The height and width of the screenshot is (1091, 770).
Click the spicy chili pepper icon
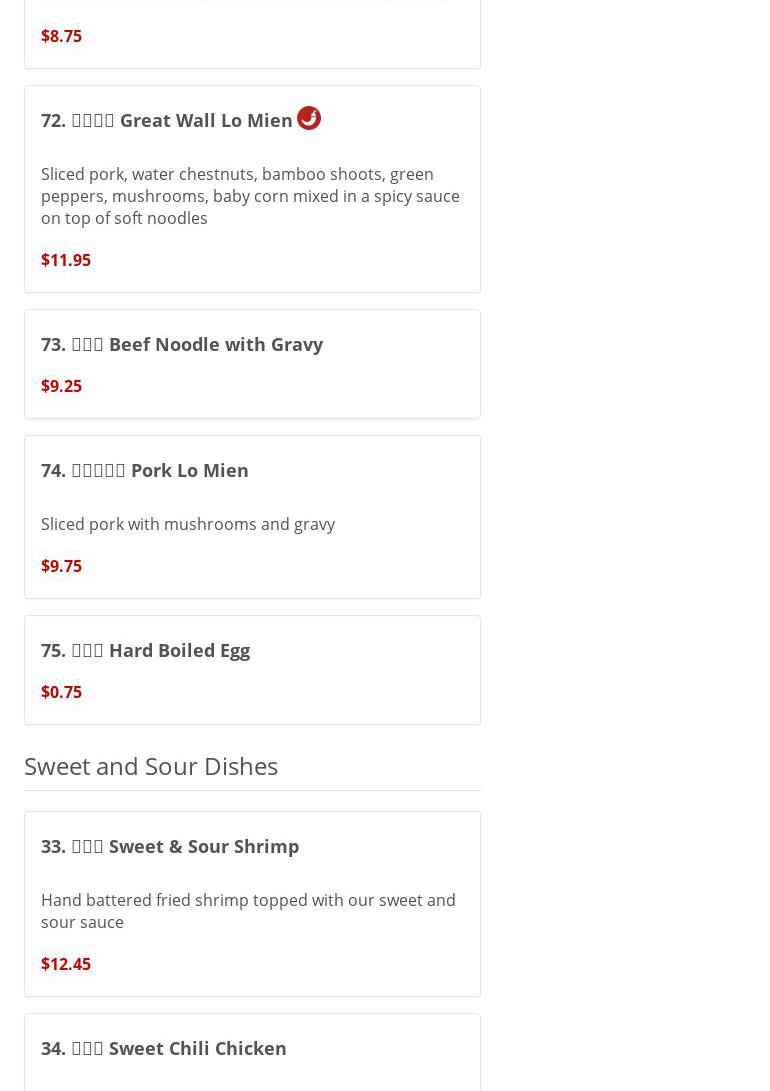coord(308,118)
